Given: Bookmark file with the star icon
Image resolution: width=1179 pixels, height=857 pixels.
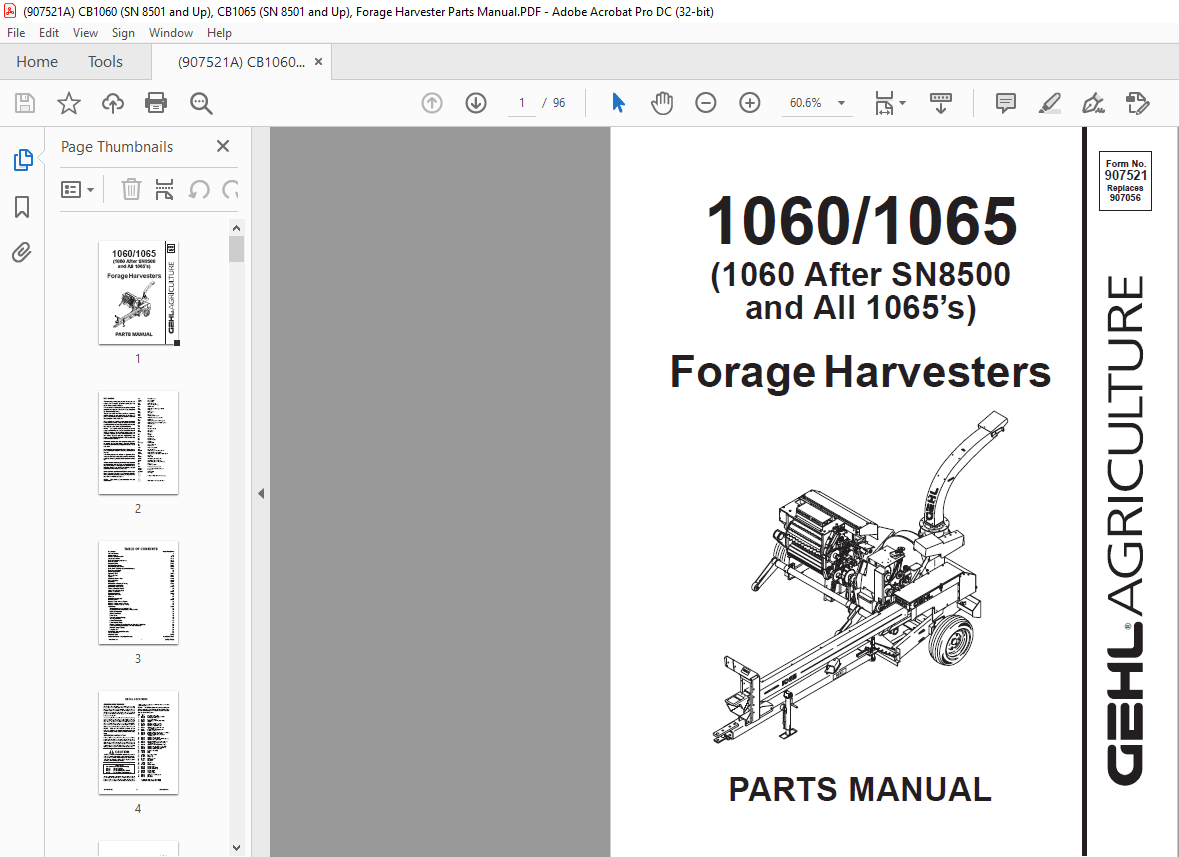Looking at the screenshot, I should pos(68,103).
